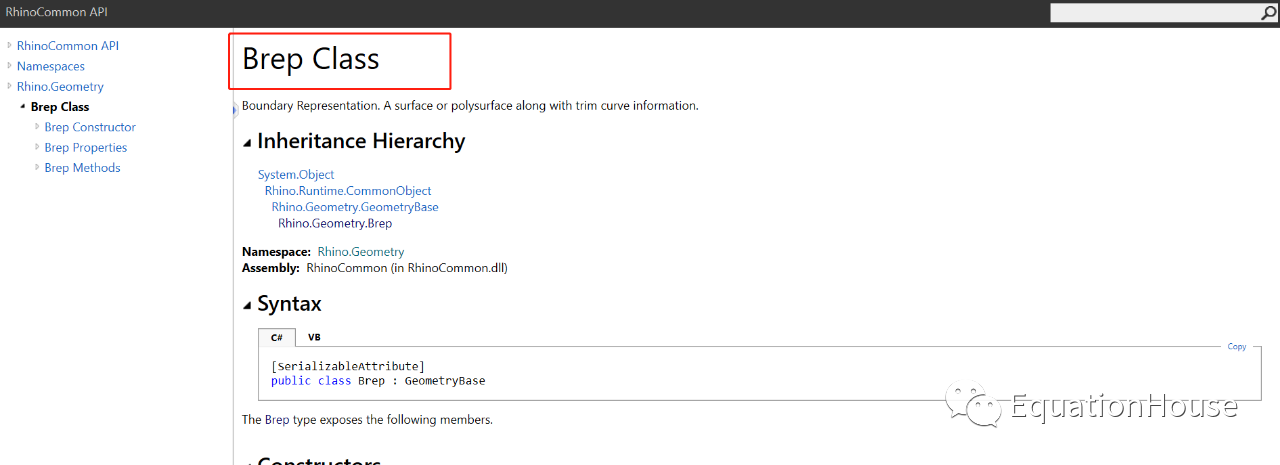Click the search input field

[1150, 13]
